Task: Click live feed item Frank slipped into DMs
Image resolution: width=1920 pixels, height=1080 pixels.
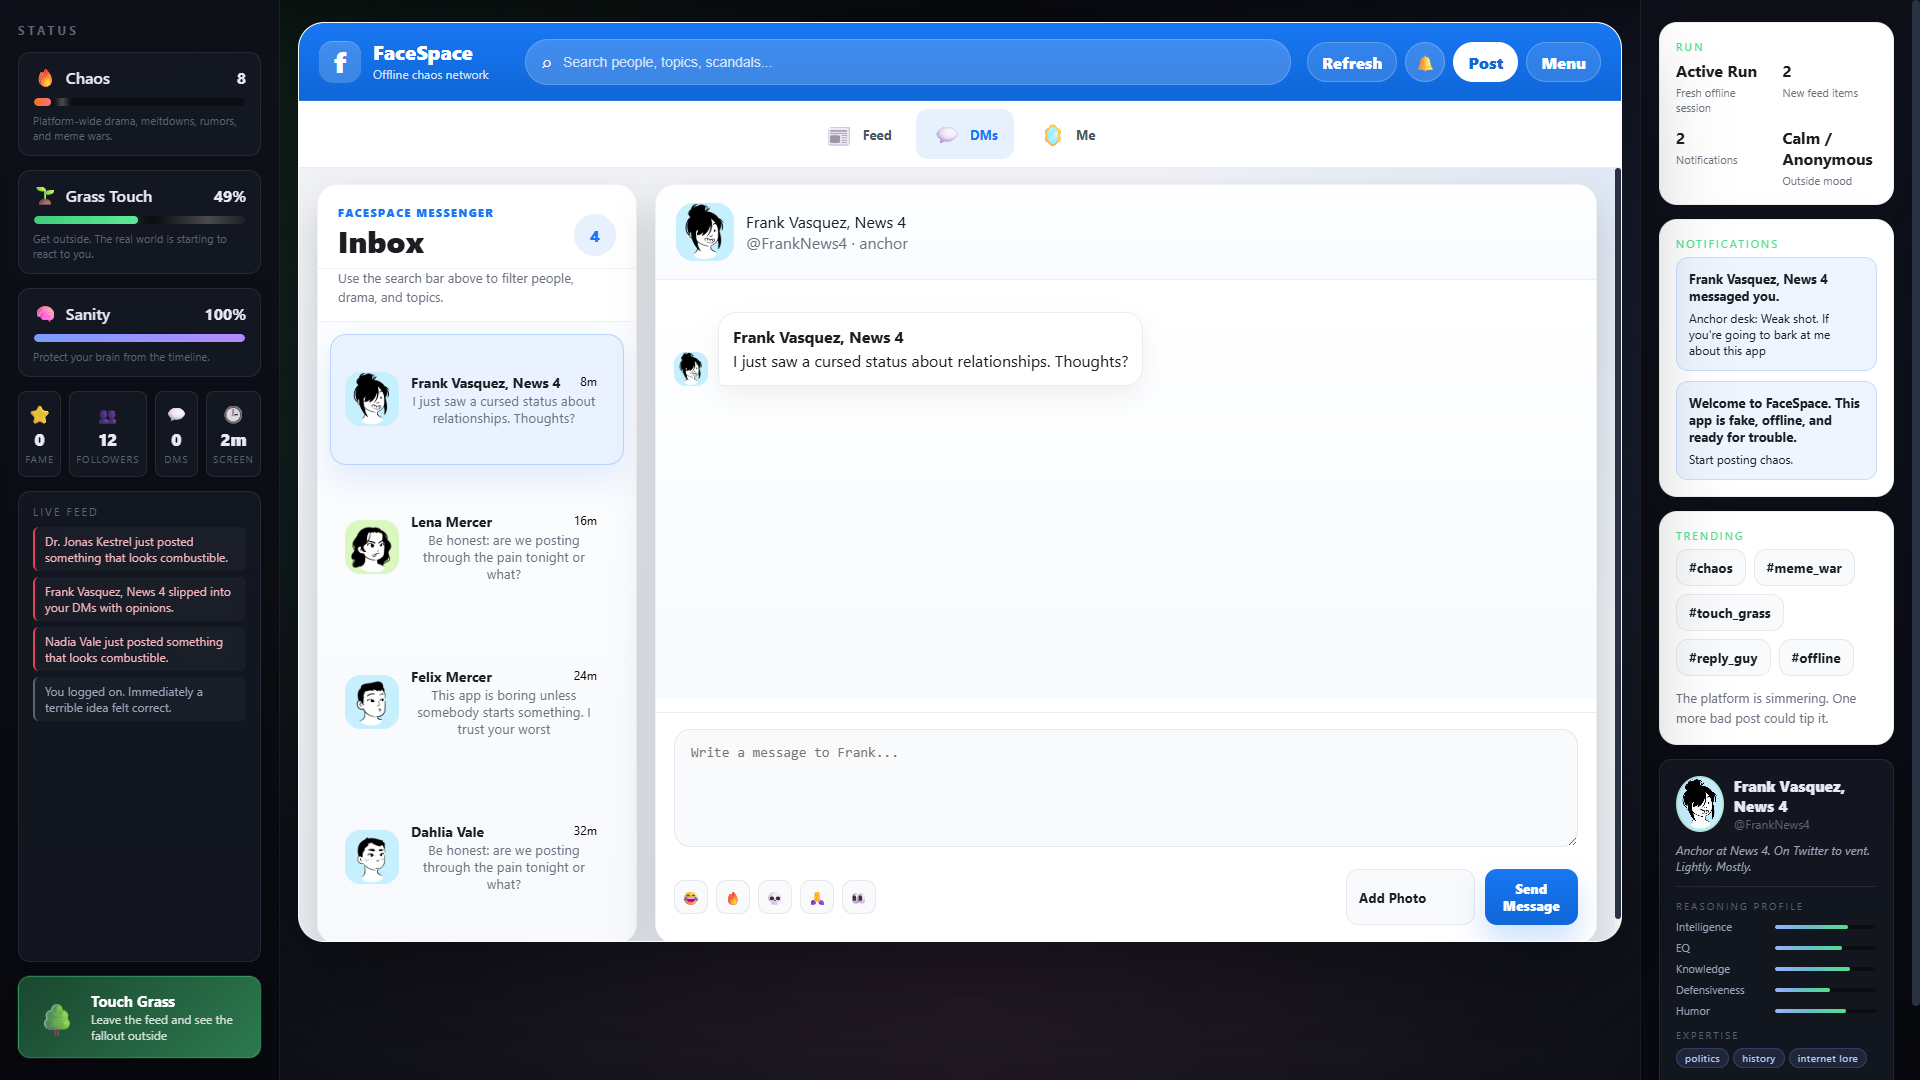Action: tap(139, 599)
